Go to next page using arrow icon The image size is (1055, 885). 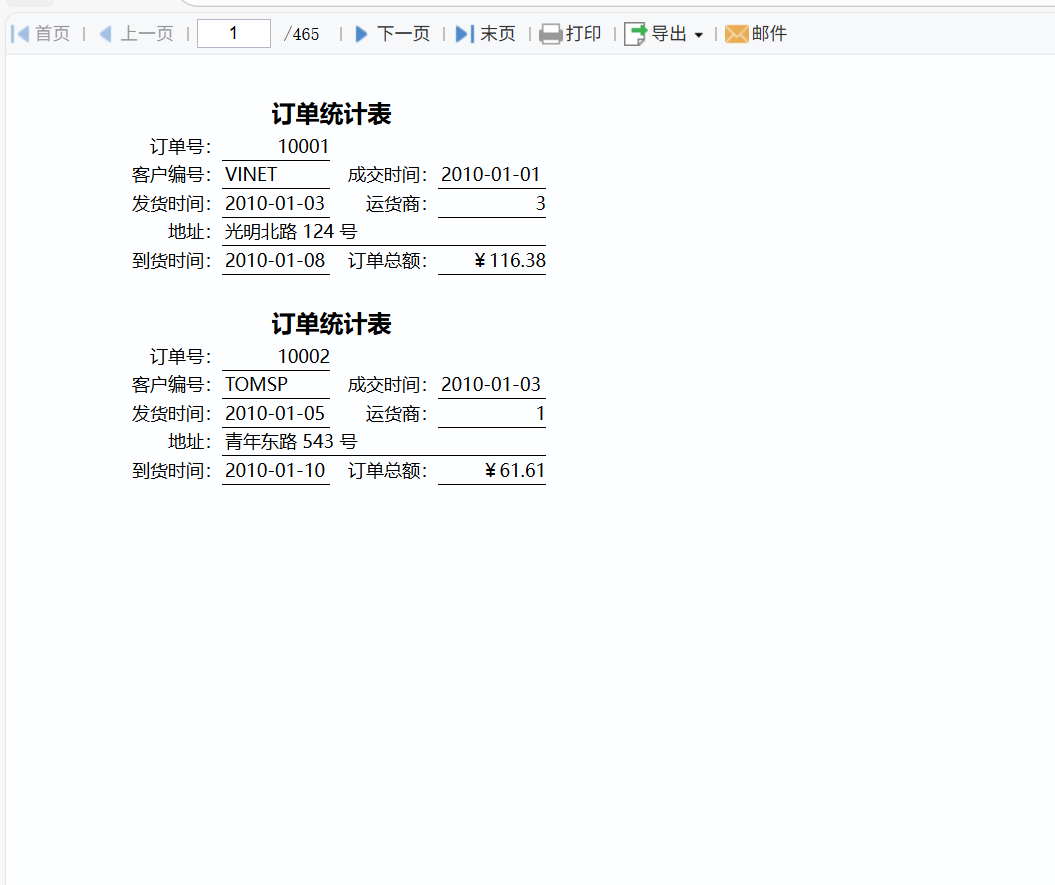362,34
